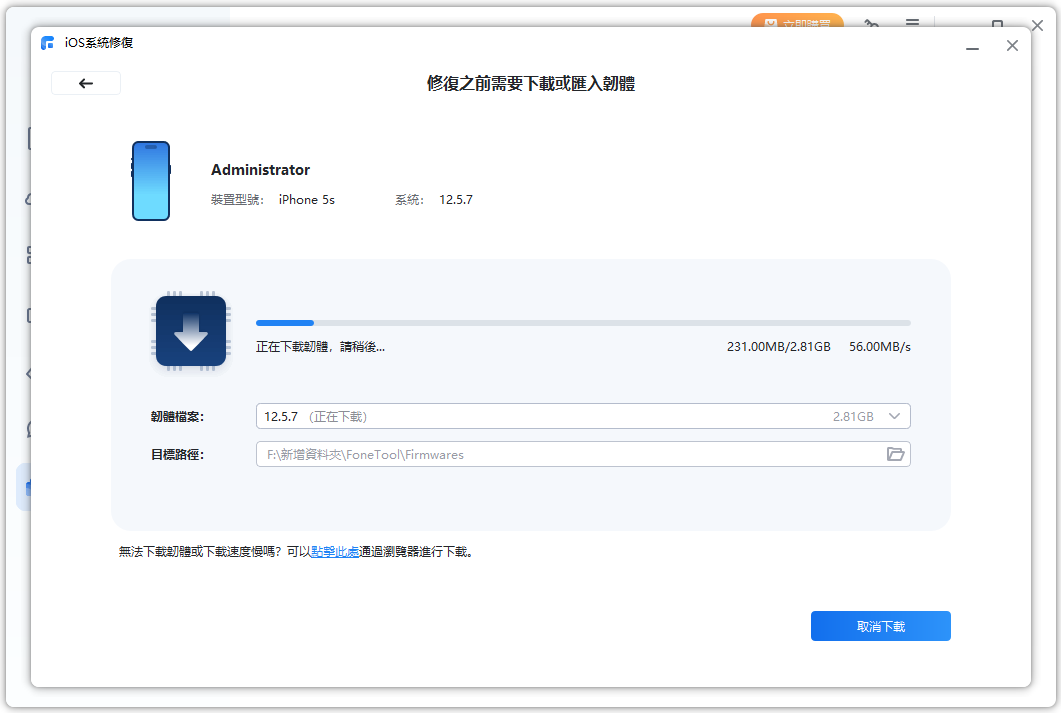1061x713 pixels.
Task: Click the firmware download progress bar
Action: point(582,323)
